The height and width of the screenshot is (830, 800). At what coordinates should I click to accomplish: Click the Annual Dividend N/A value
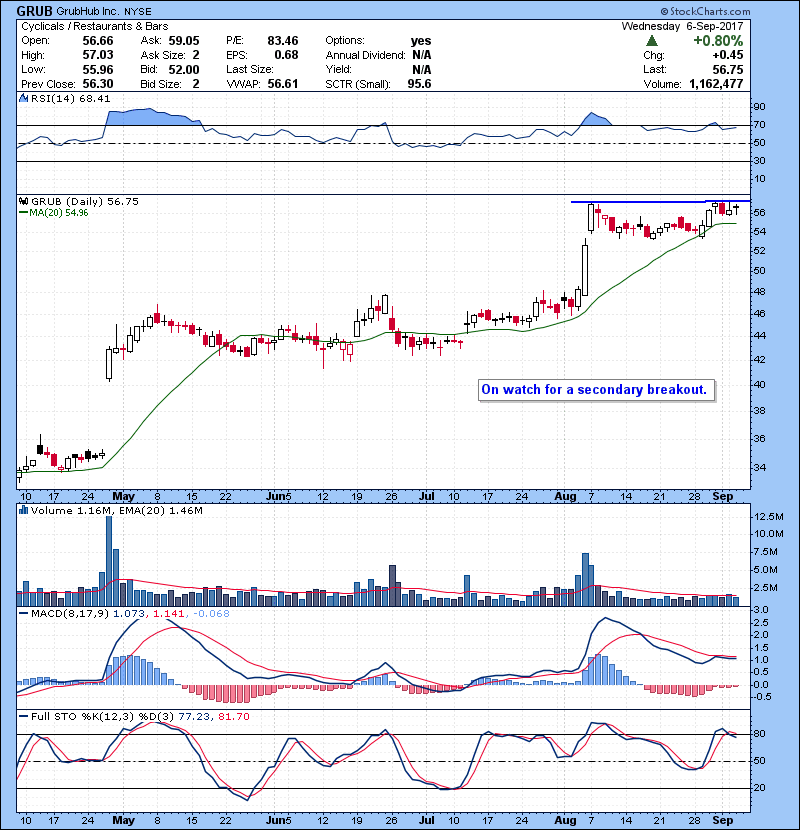coord(421,55)
